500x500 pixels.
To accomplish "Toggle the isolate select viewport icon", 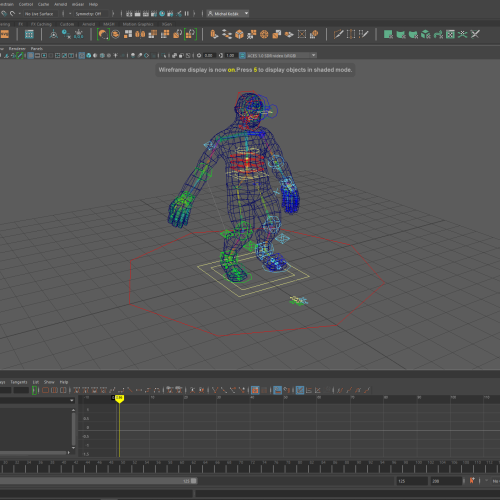I will pos(165,55).
